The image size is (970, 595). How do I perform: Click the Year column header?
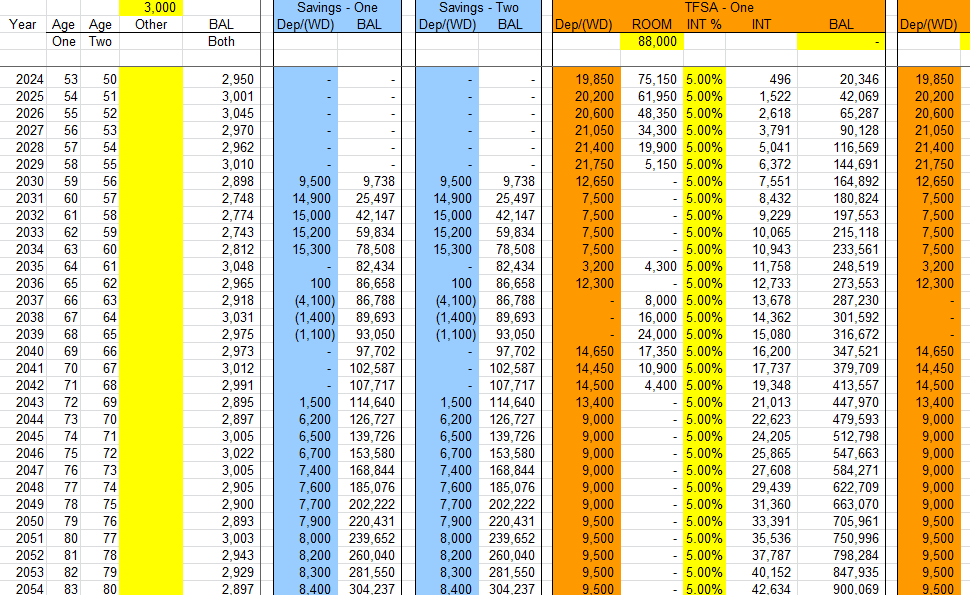click(23, 24)
